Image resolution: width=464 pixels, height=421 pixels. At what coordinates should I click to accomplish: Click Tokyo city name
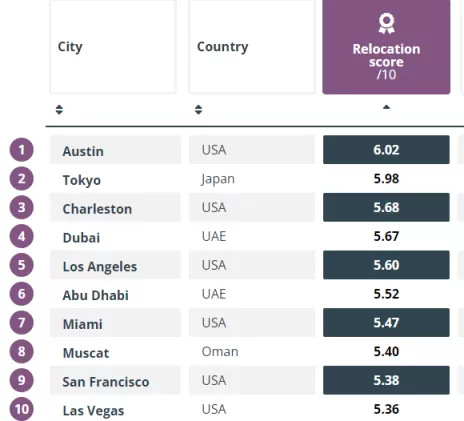coord(82,180)
